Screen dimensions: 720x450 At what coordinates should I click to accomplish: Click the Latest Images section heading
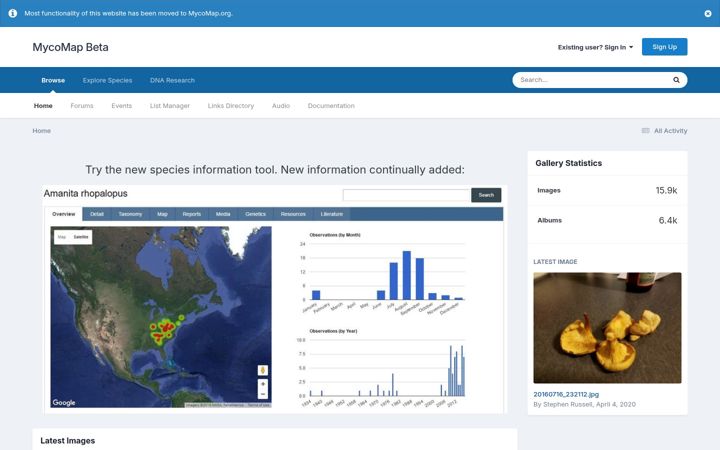68,441
